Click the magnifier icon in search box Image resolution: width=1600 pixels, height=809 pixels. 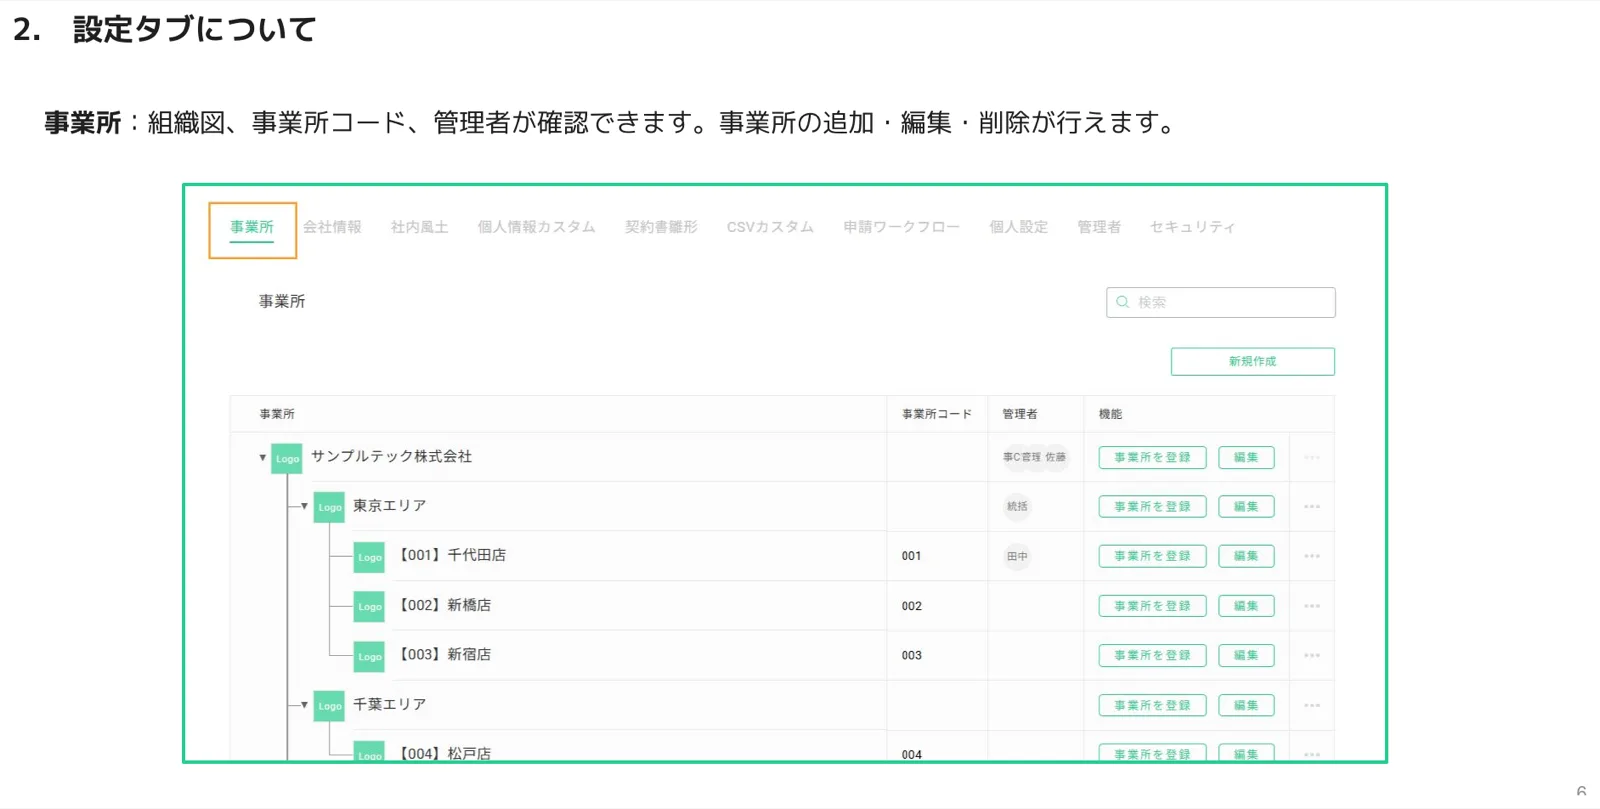[x=1123, y=302]
